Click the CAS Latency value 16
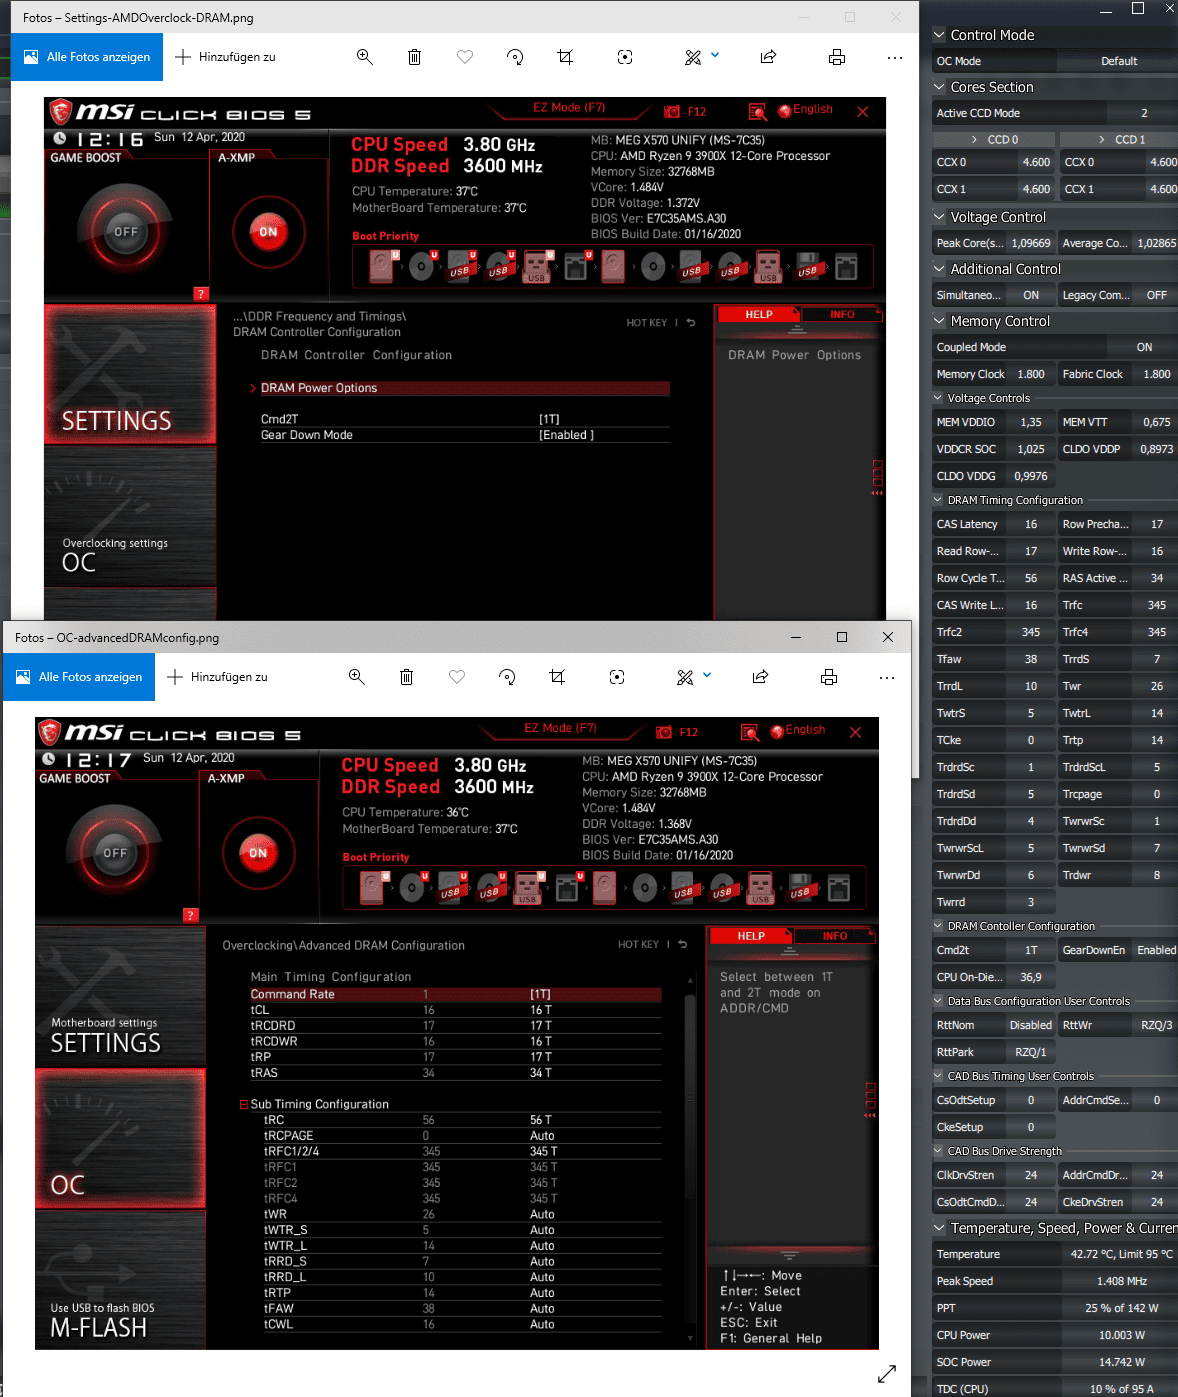 point(1031,524)
